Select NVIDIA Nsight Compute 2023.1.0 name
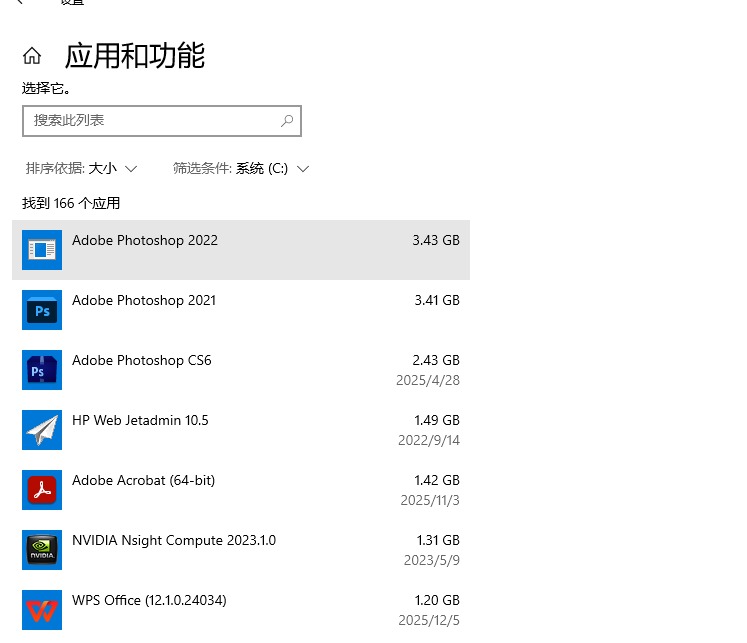747x643 pixels. (174, 540)
